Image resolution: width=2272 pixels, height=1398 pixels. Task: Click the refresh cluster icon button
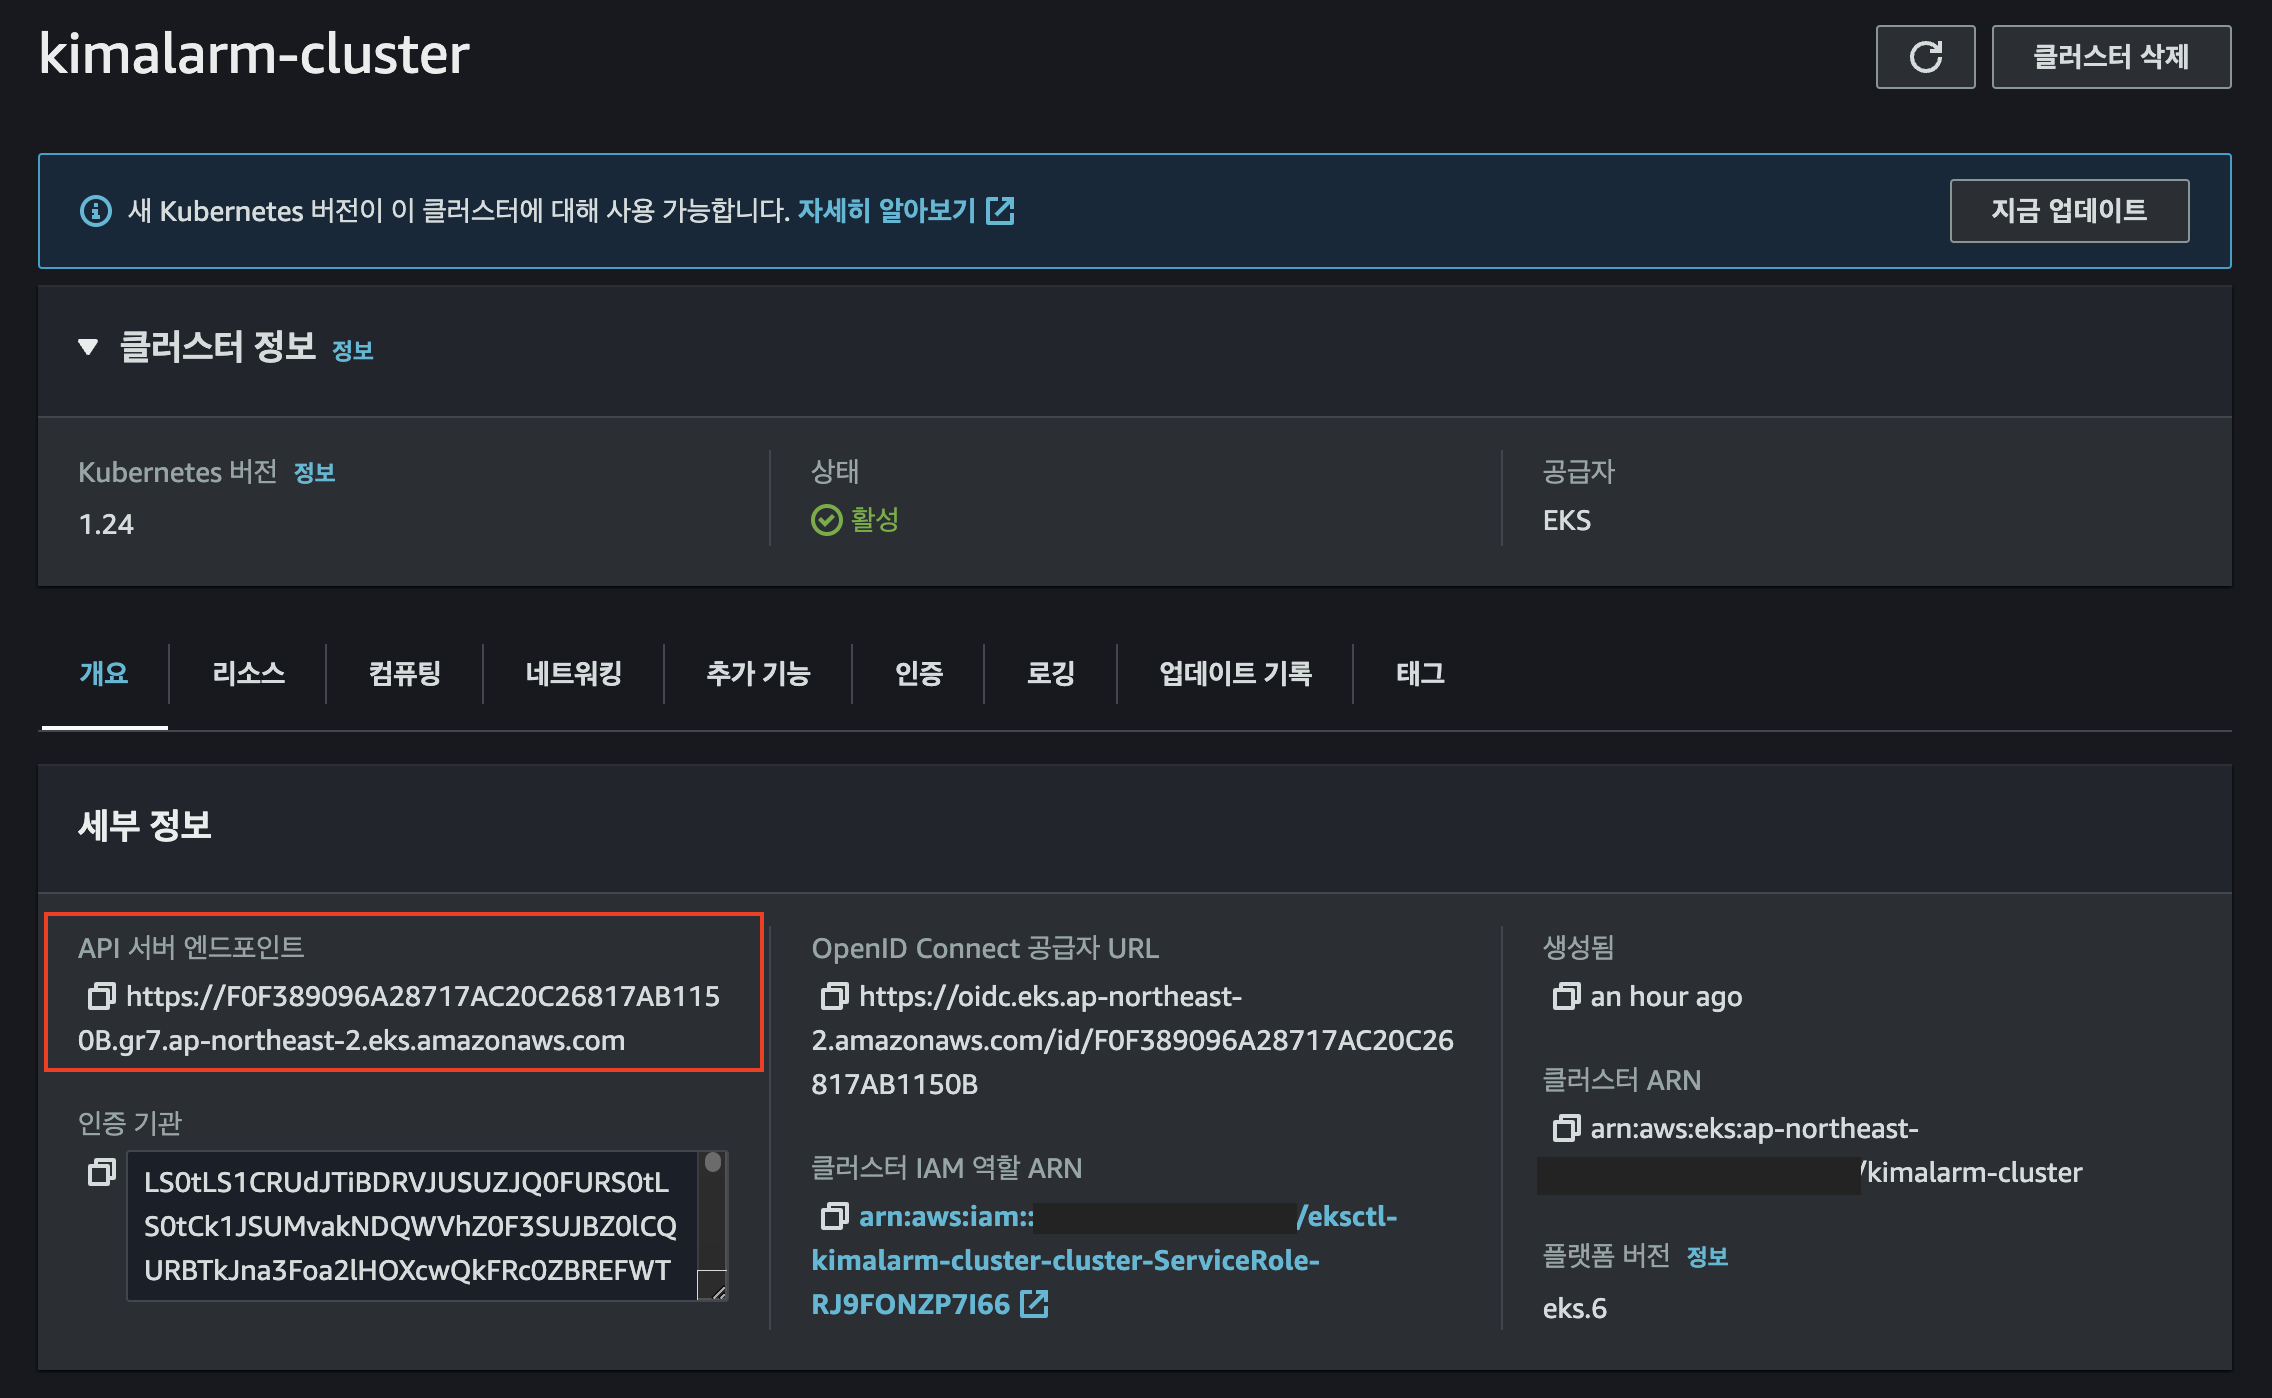click(x=1924, y=57)
